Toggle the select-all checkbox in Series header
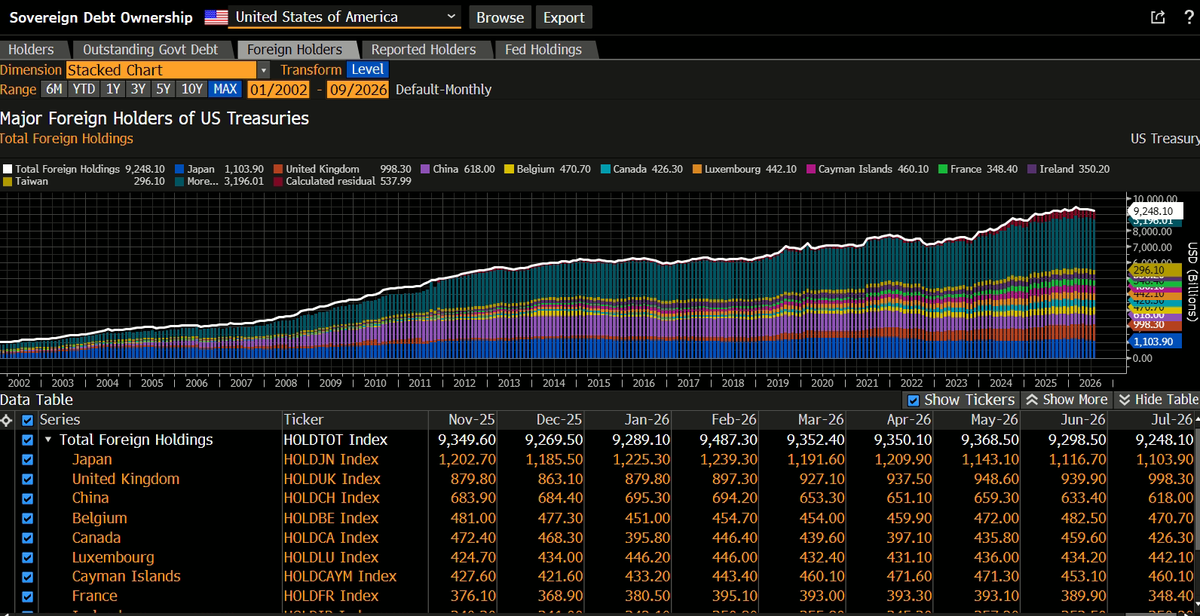This screenshot has width=1200, height=616. (x=27, y=420)
